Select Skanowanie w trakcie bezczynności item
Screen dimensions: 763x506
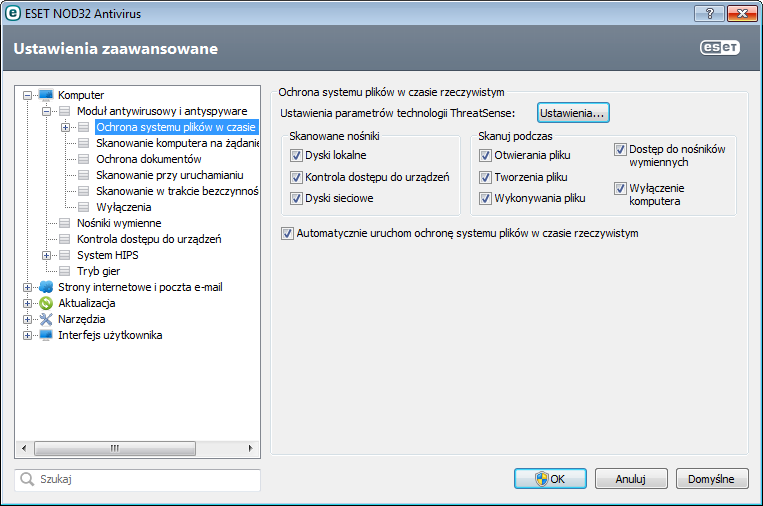tap(177, 191)
